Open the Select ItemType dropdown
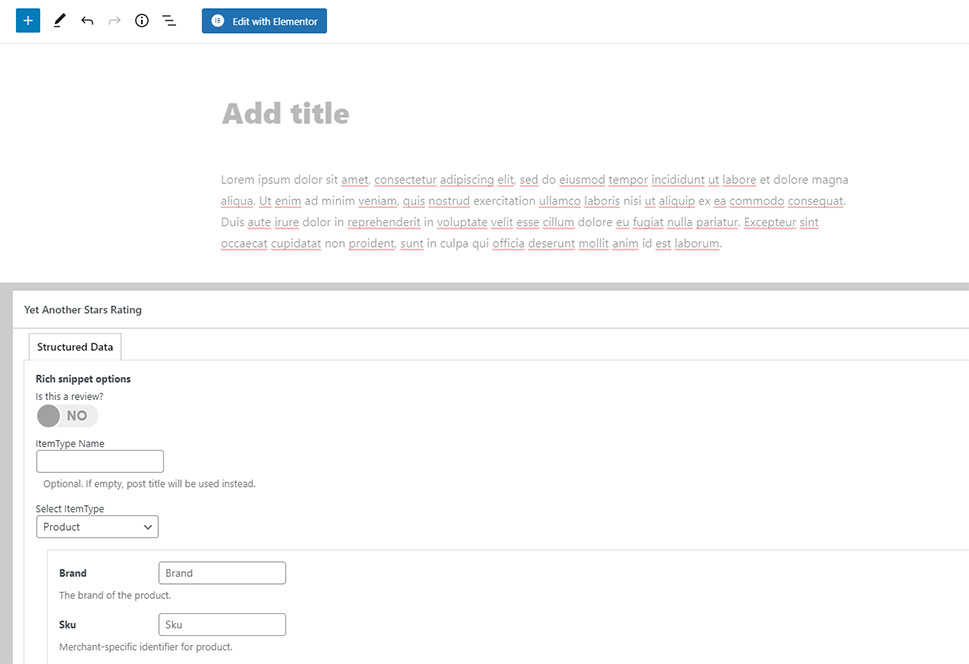The image size is (969, 664). [97, 527]
